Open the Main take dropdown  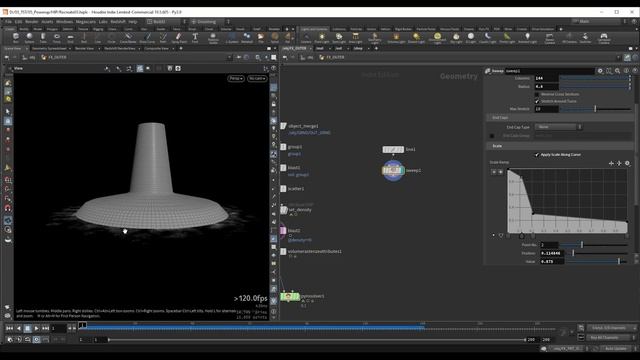599,21
